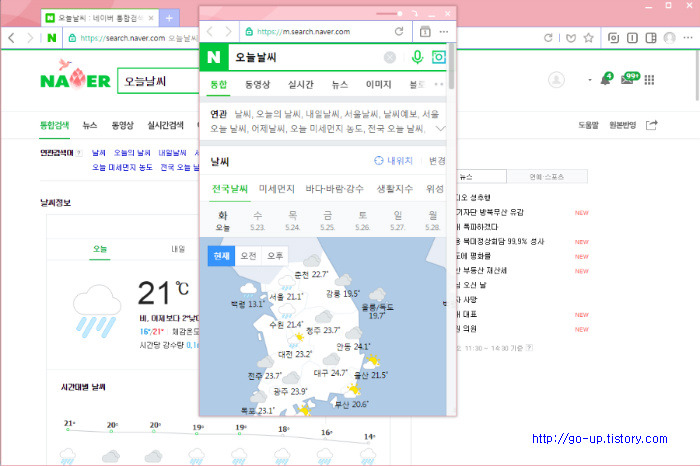
Task: Switch to the 통합 tab in mobile popup
Action: point(219,84)
